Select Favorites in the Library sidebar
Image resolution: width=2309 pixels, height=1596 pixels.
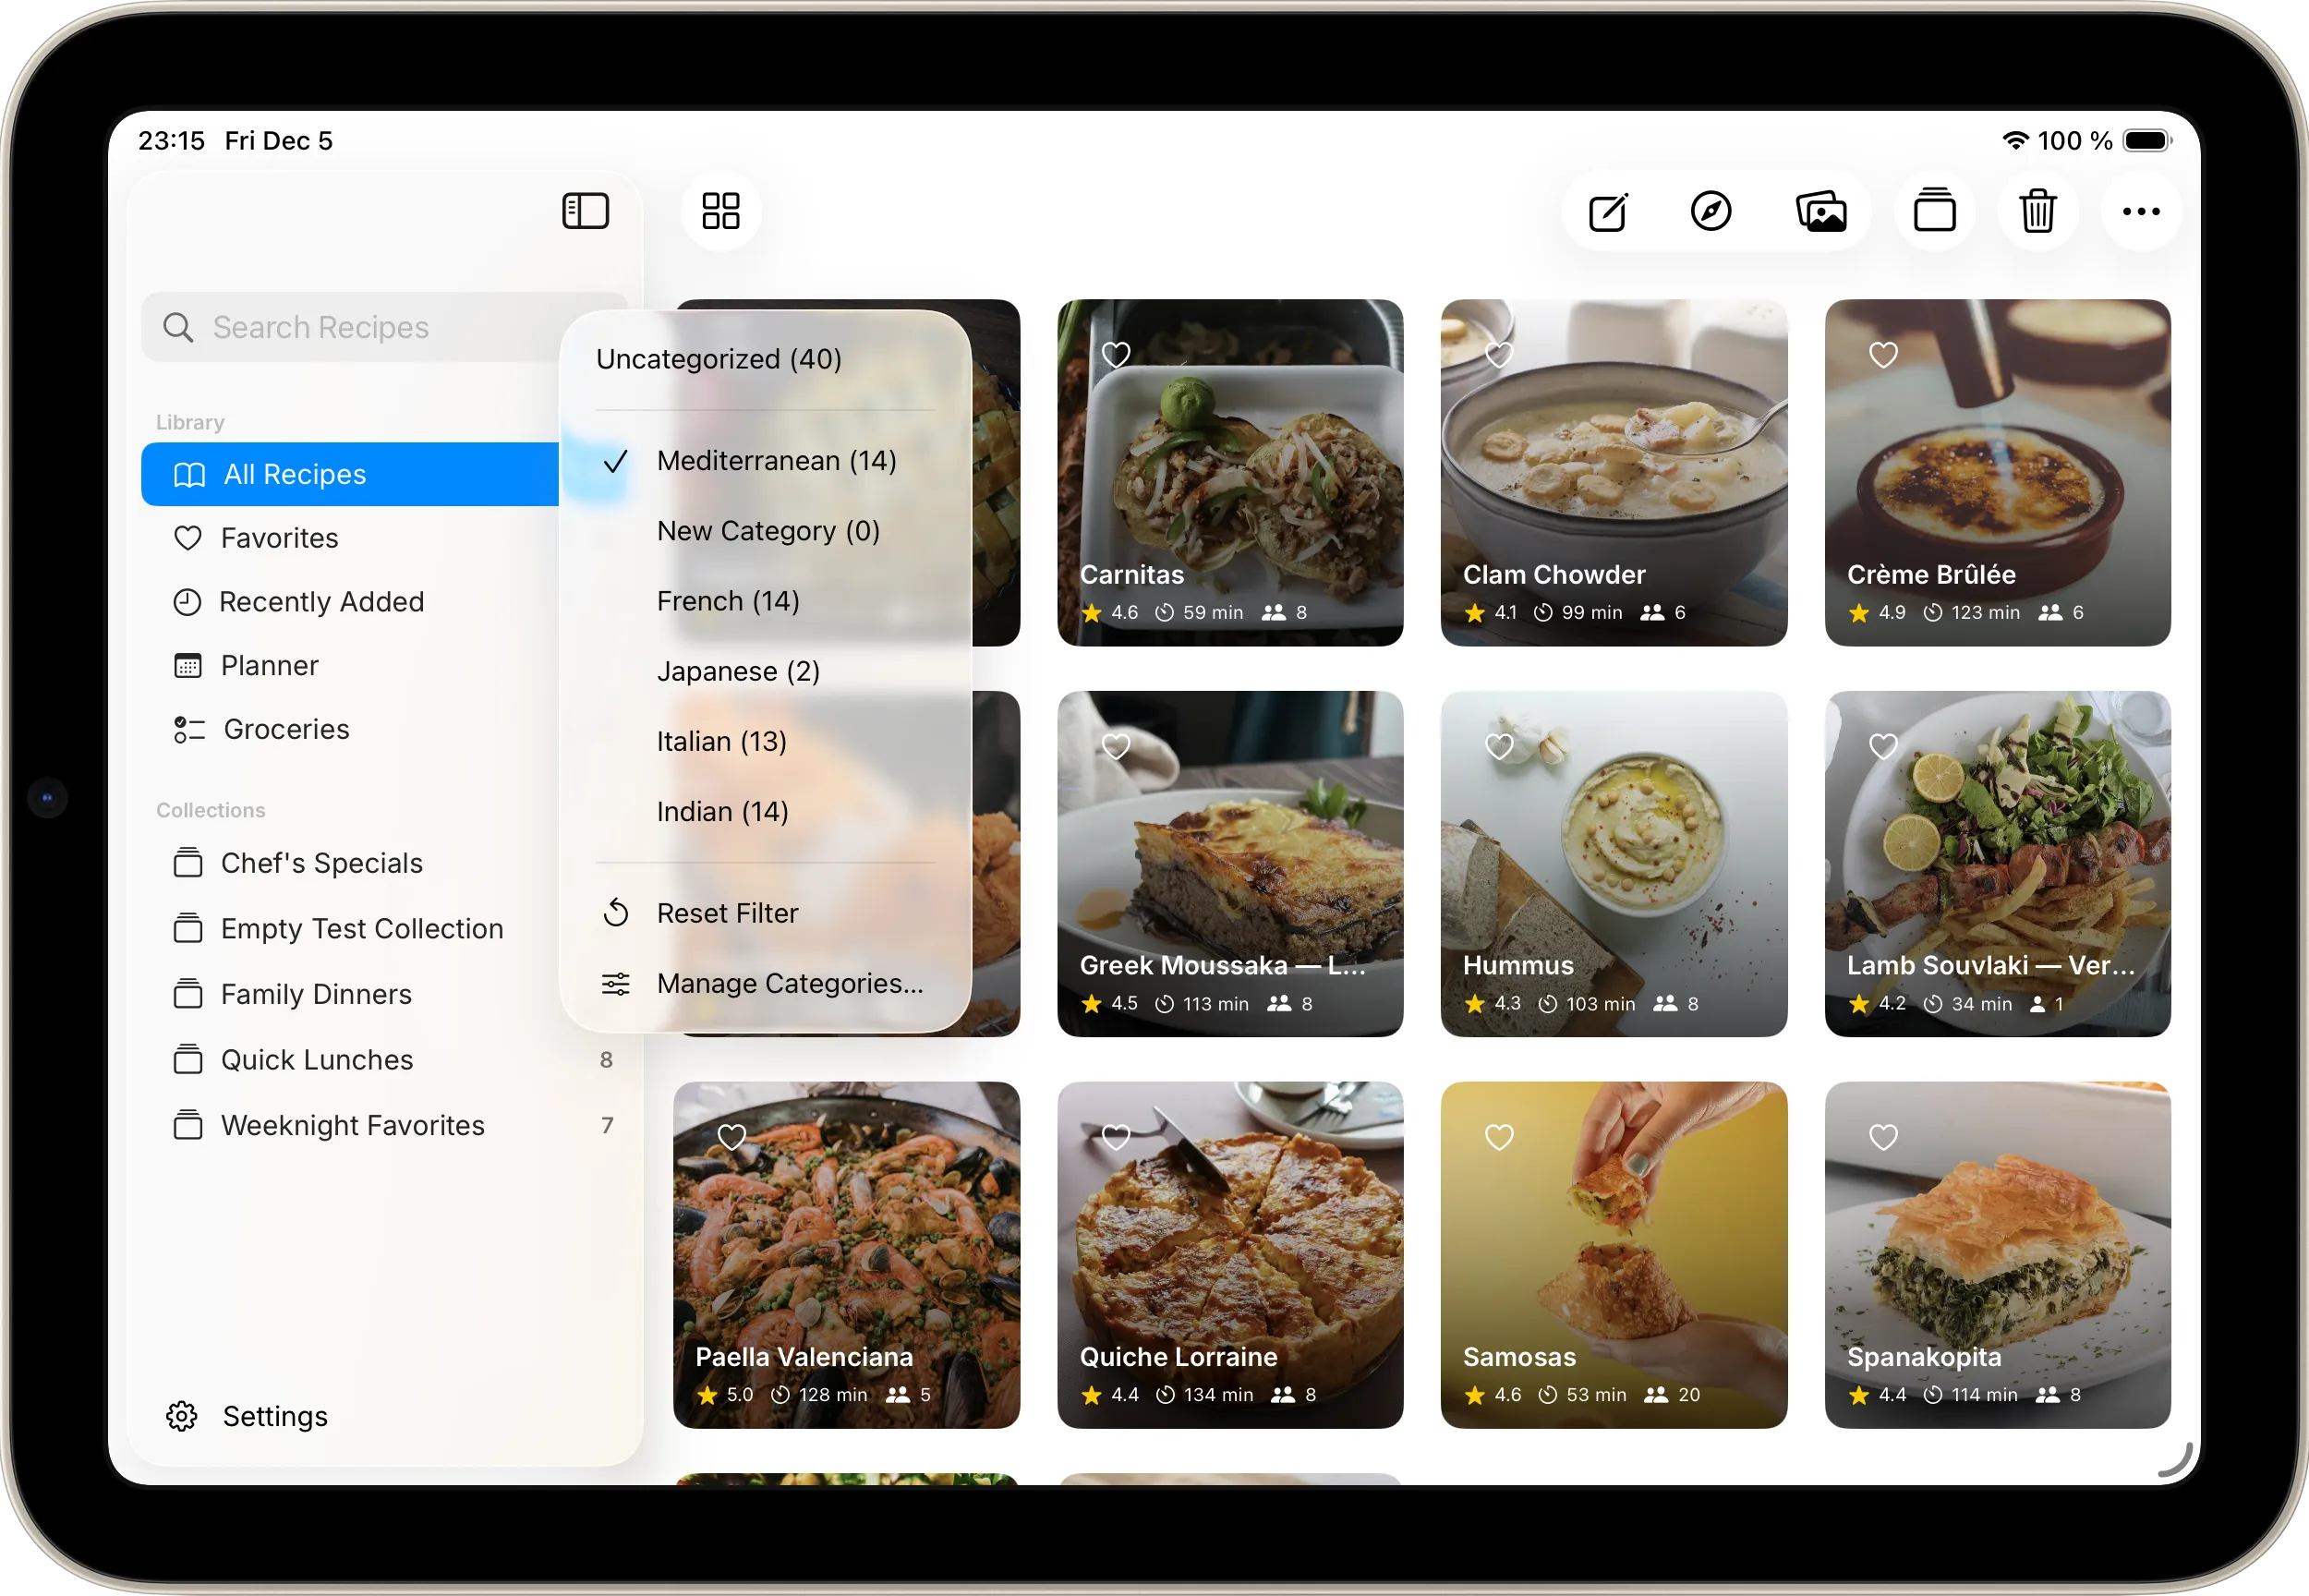pos(280,537)
